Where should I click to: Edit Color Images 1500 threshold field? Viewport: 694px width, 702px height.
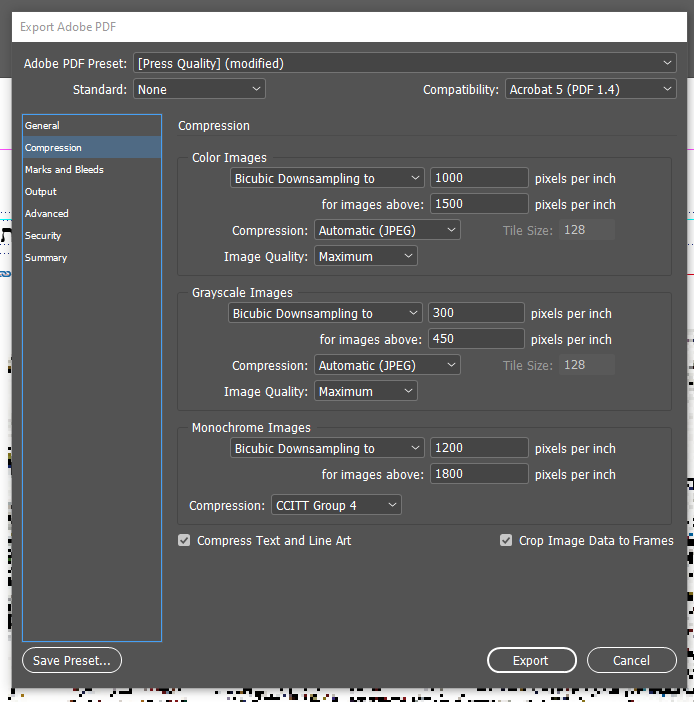479,204
